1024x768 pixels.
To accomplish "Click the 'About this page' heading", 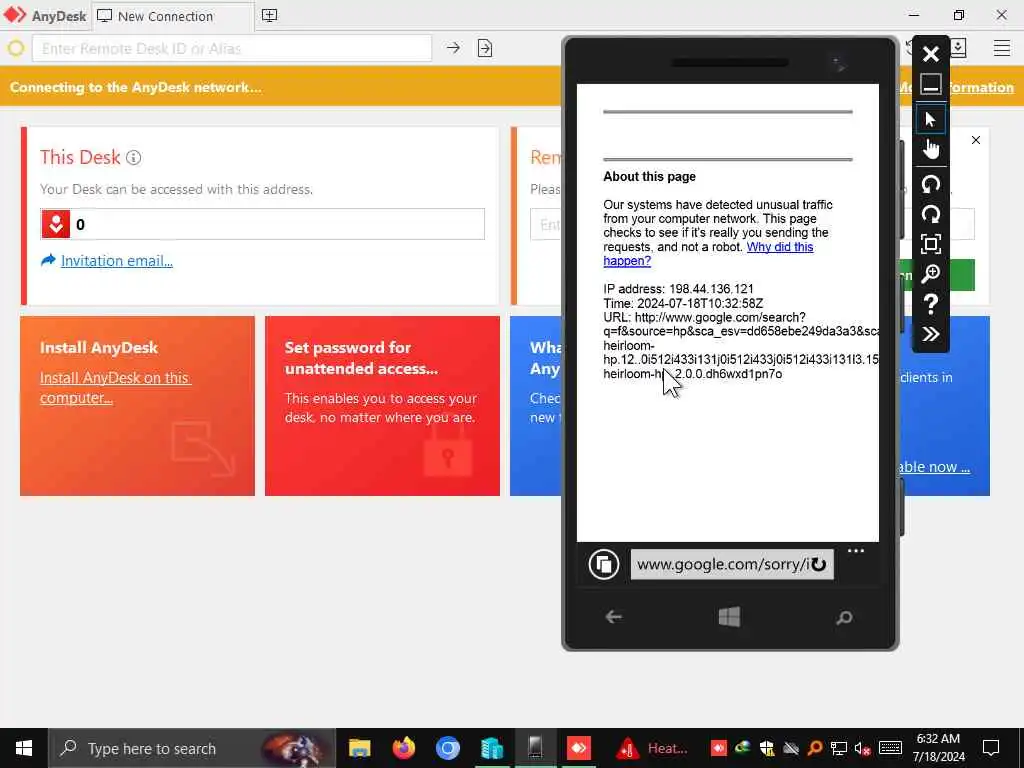I will (x=649, y=176).
